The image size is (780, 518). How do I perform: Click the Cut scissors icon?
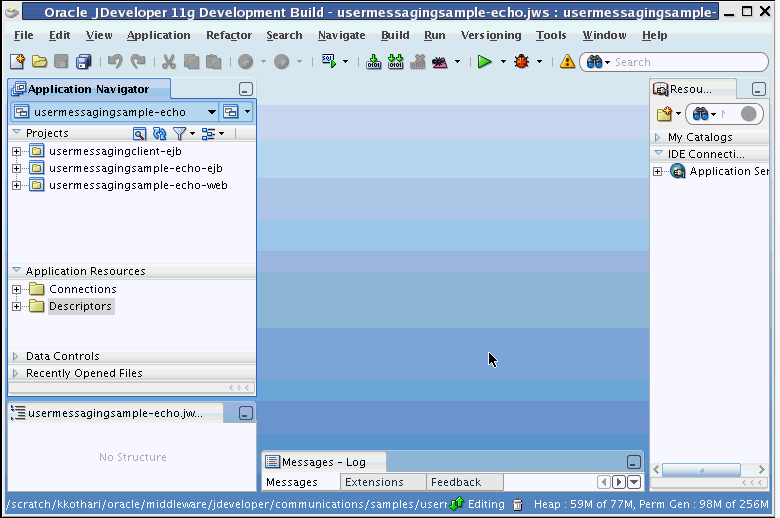(x=169, y=62)
